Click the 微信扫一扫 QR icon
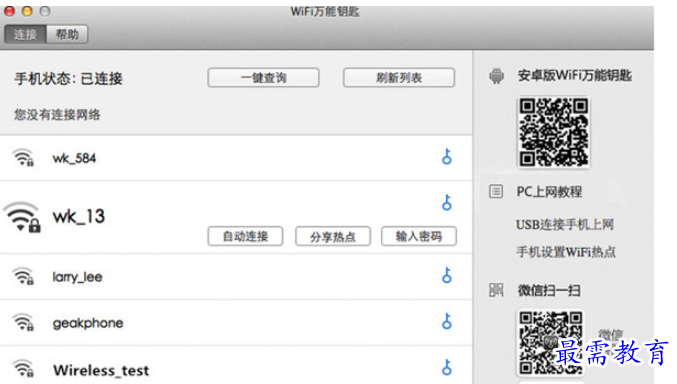The height and width of the screenshot is (384, 677). tap(496, 290)
